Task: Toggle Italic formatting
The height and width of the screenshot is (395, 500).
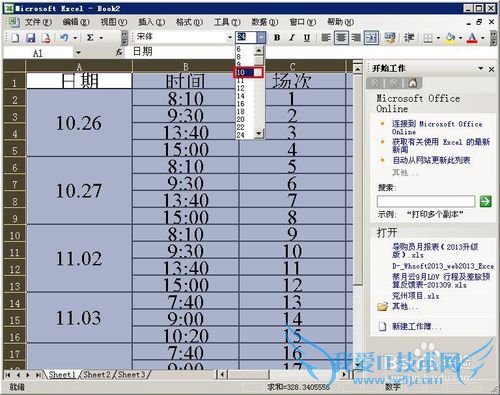Action: [292, 38]
